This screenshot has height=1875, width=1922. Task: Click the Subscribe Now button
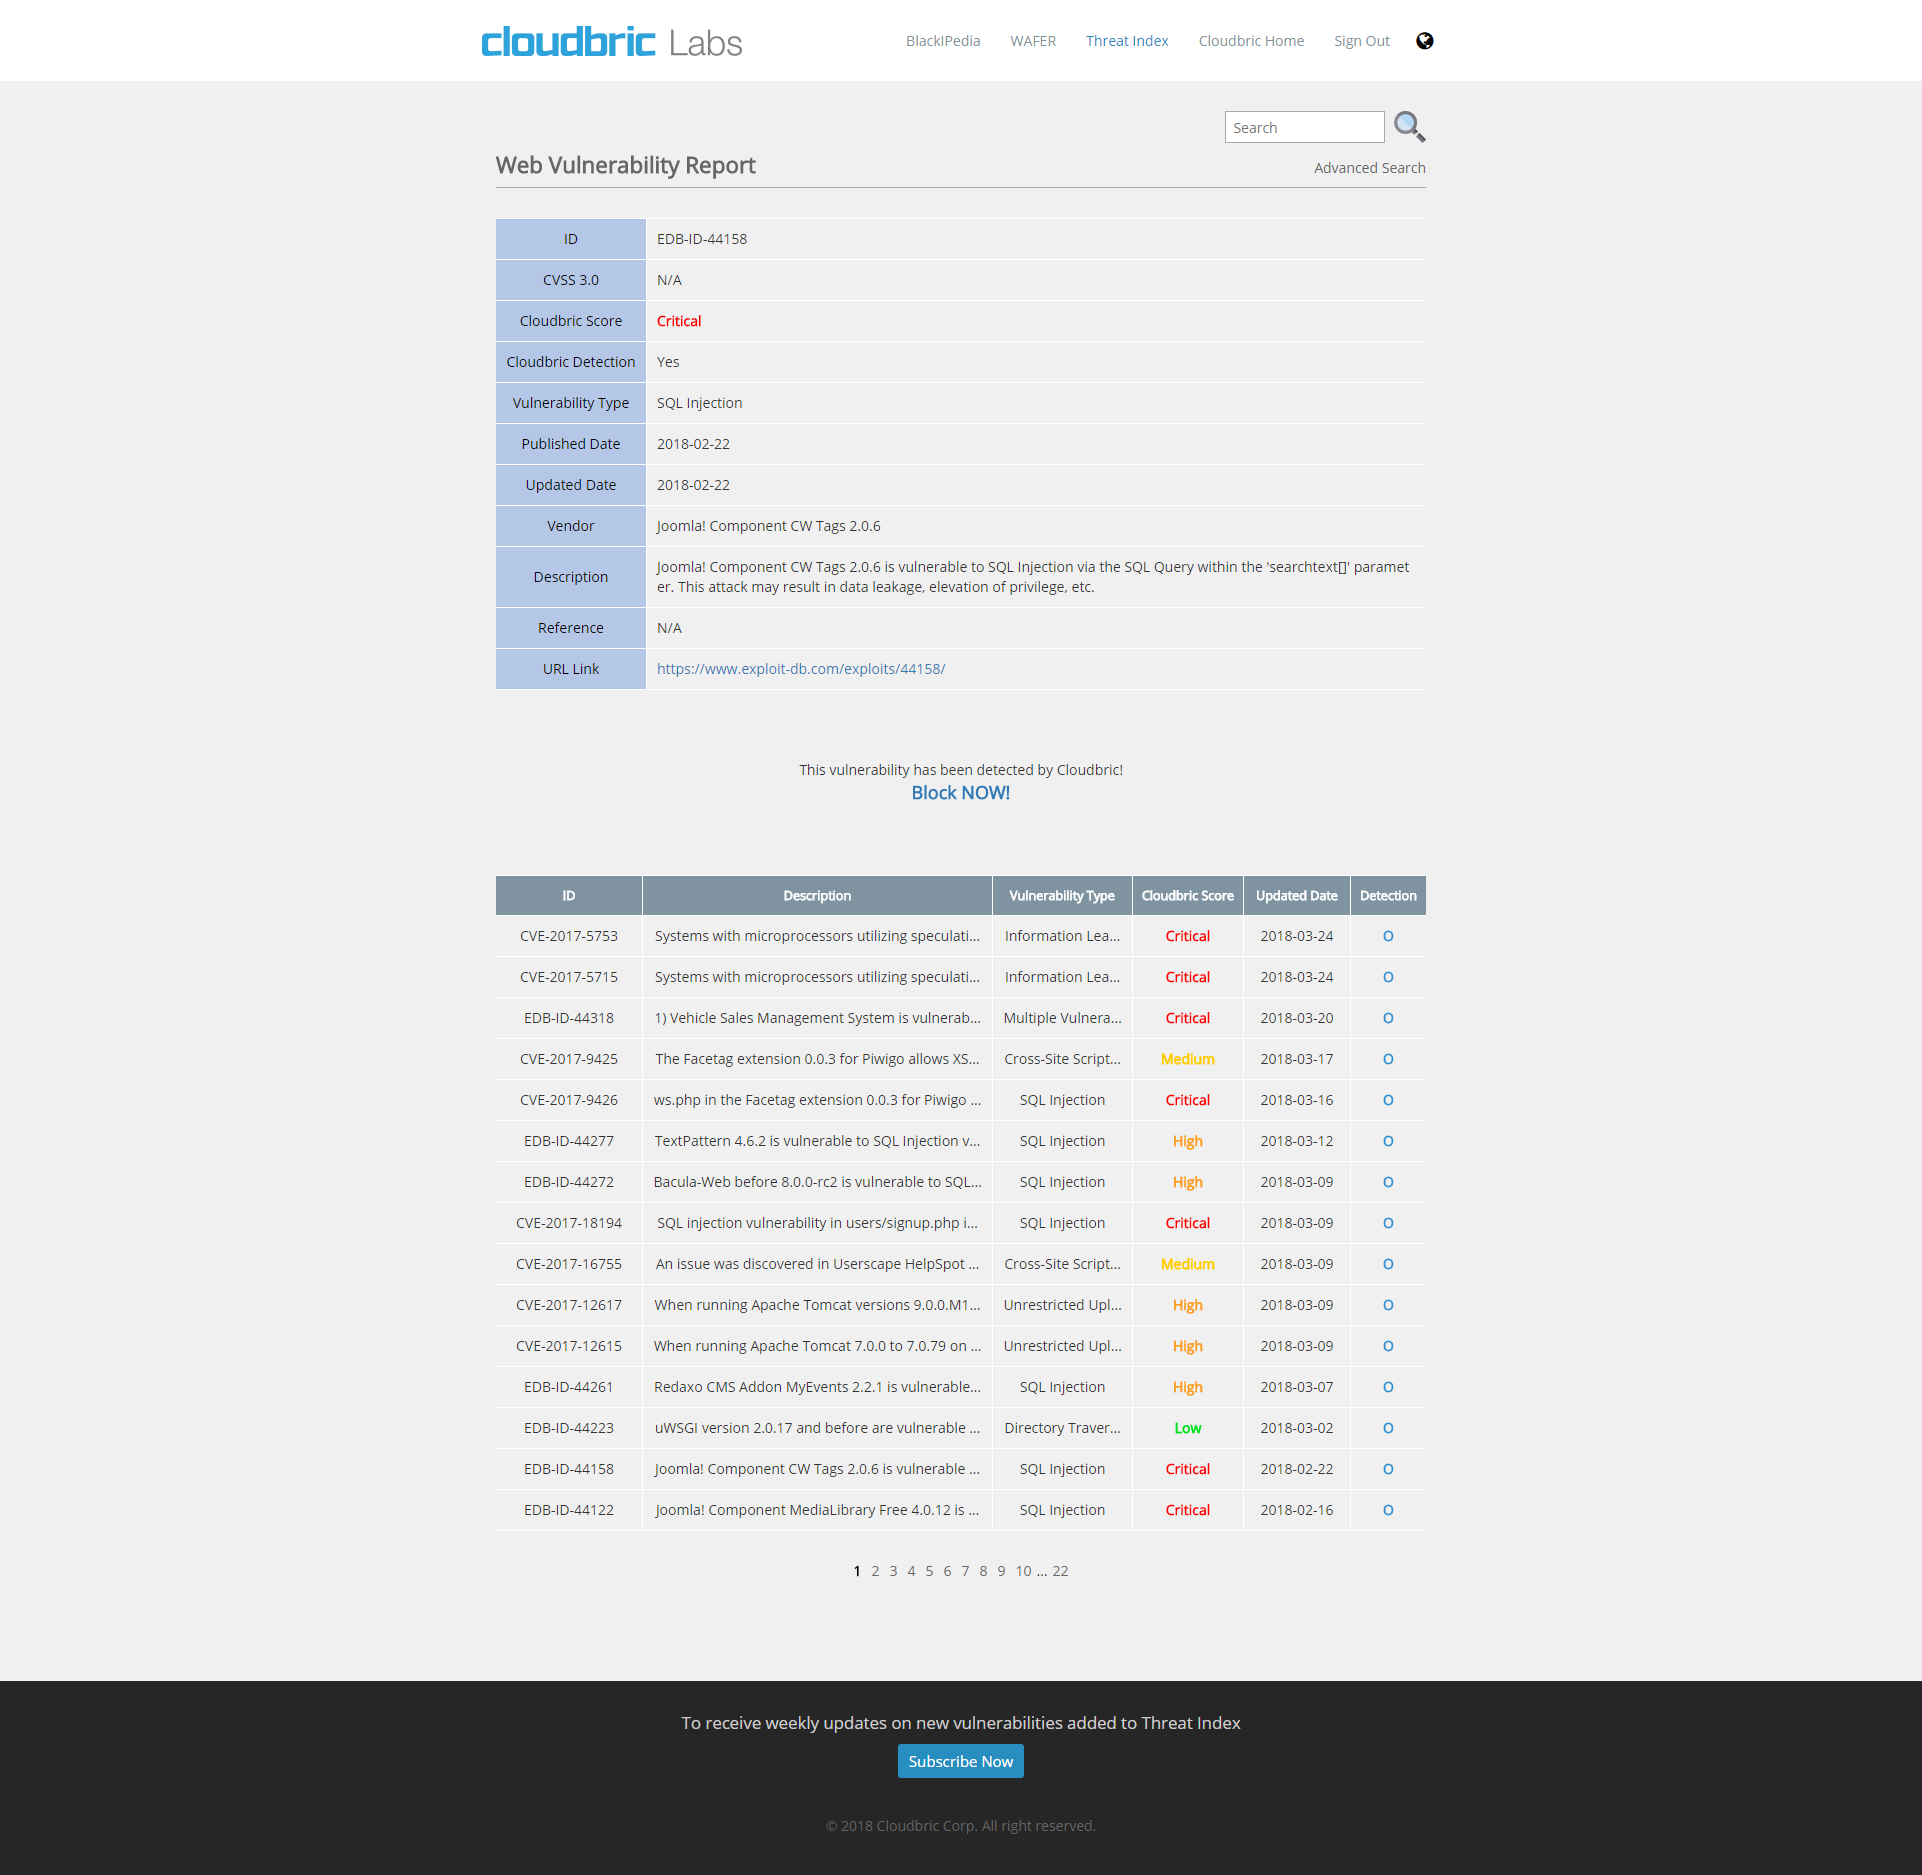[960, 1760]
